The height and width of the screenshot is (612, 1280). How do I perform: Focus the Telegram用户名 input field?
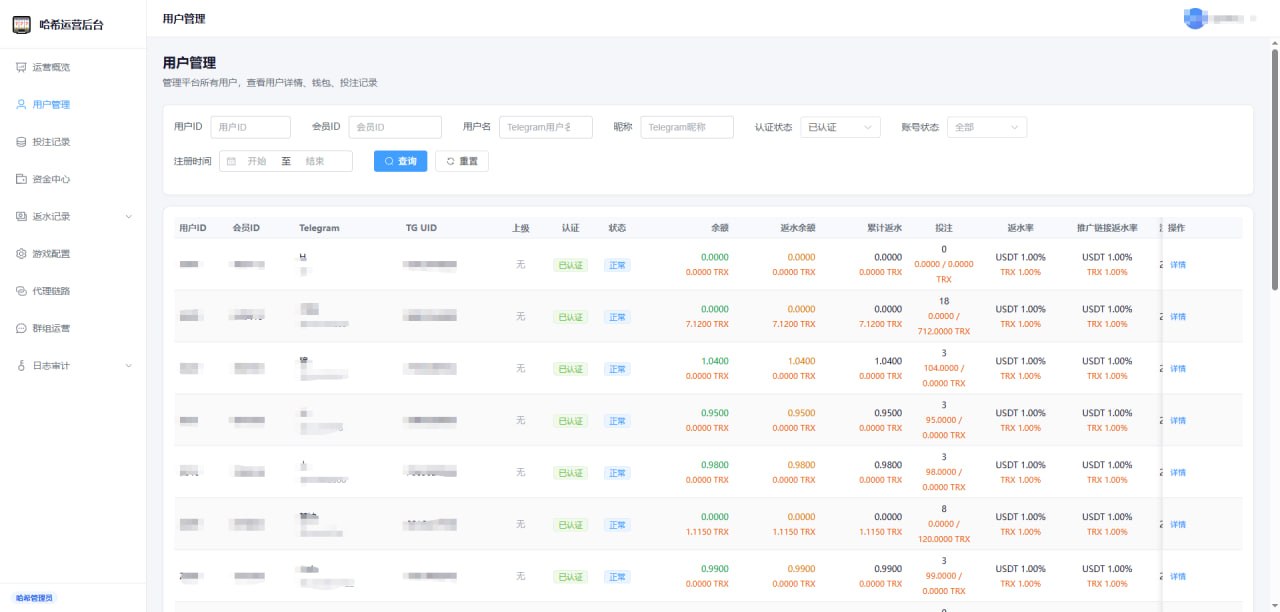click(x=546, y=127)
